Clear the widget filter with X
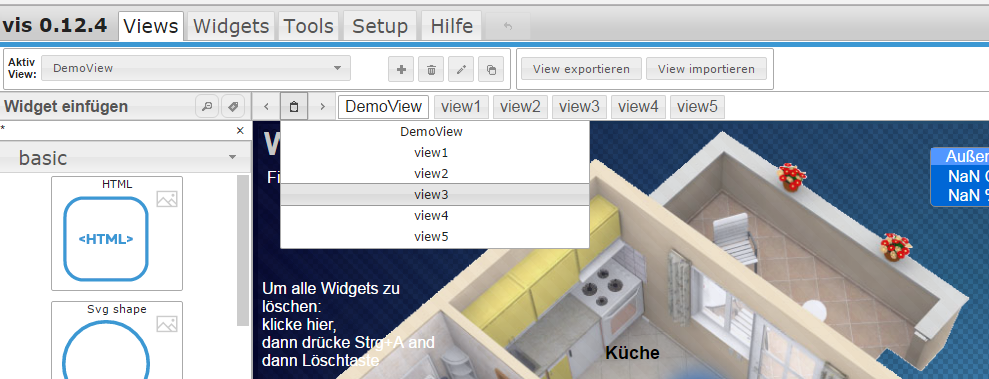Image resolution: width=989 pixels, height=379 pixels. pyautogui.click(x=240, y=131)
